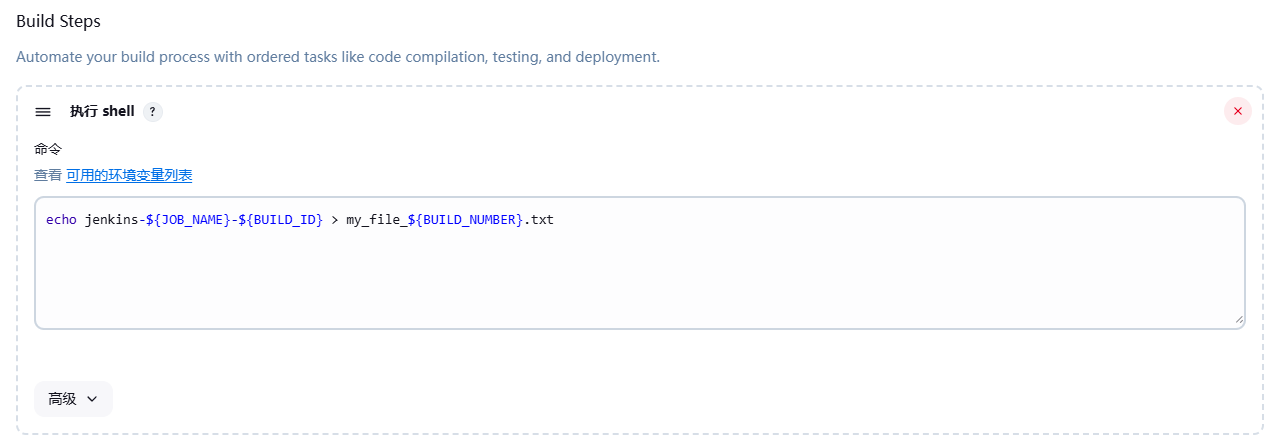1284x443 pixels.
Task: Click the ${BUILD_NUMBER} variable in the command
Action: pos(465,219)
